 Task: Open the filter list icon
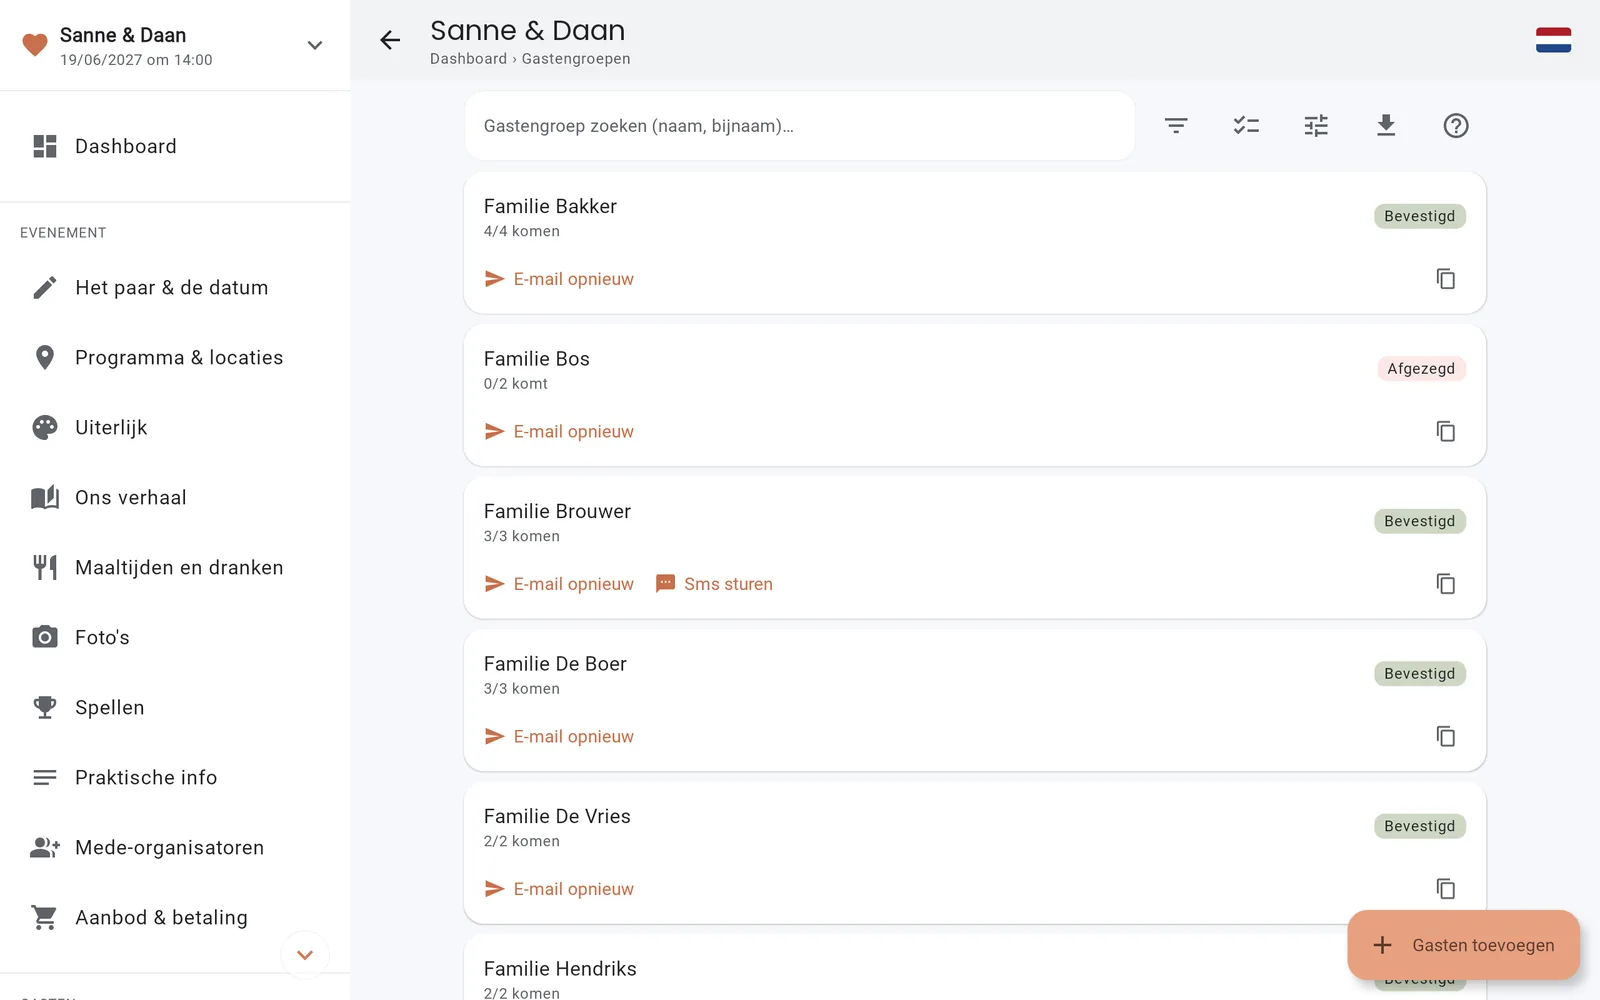(1176, 126)
